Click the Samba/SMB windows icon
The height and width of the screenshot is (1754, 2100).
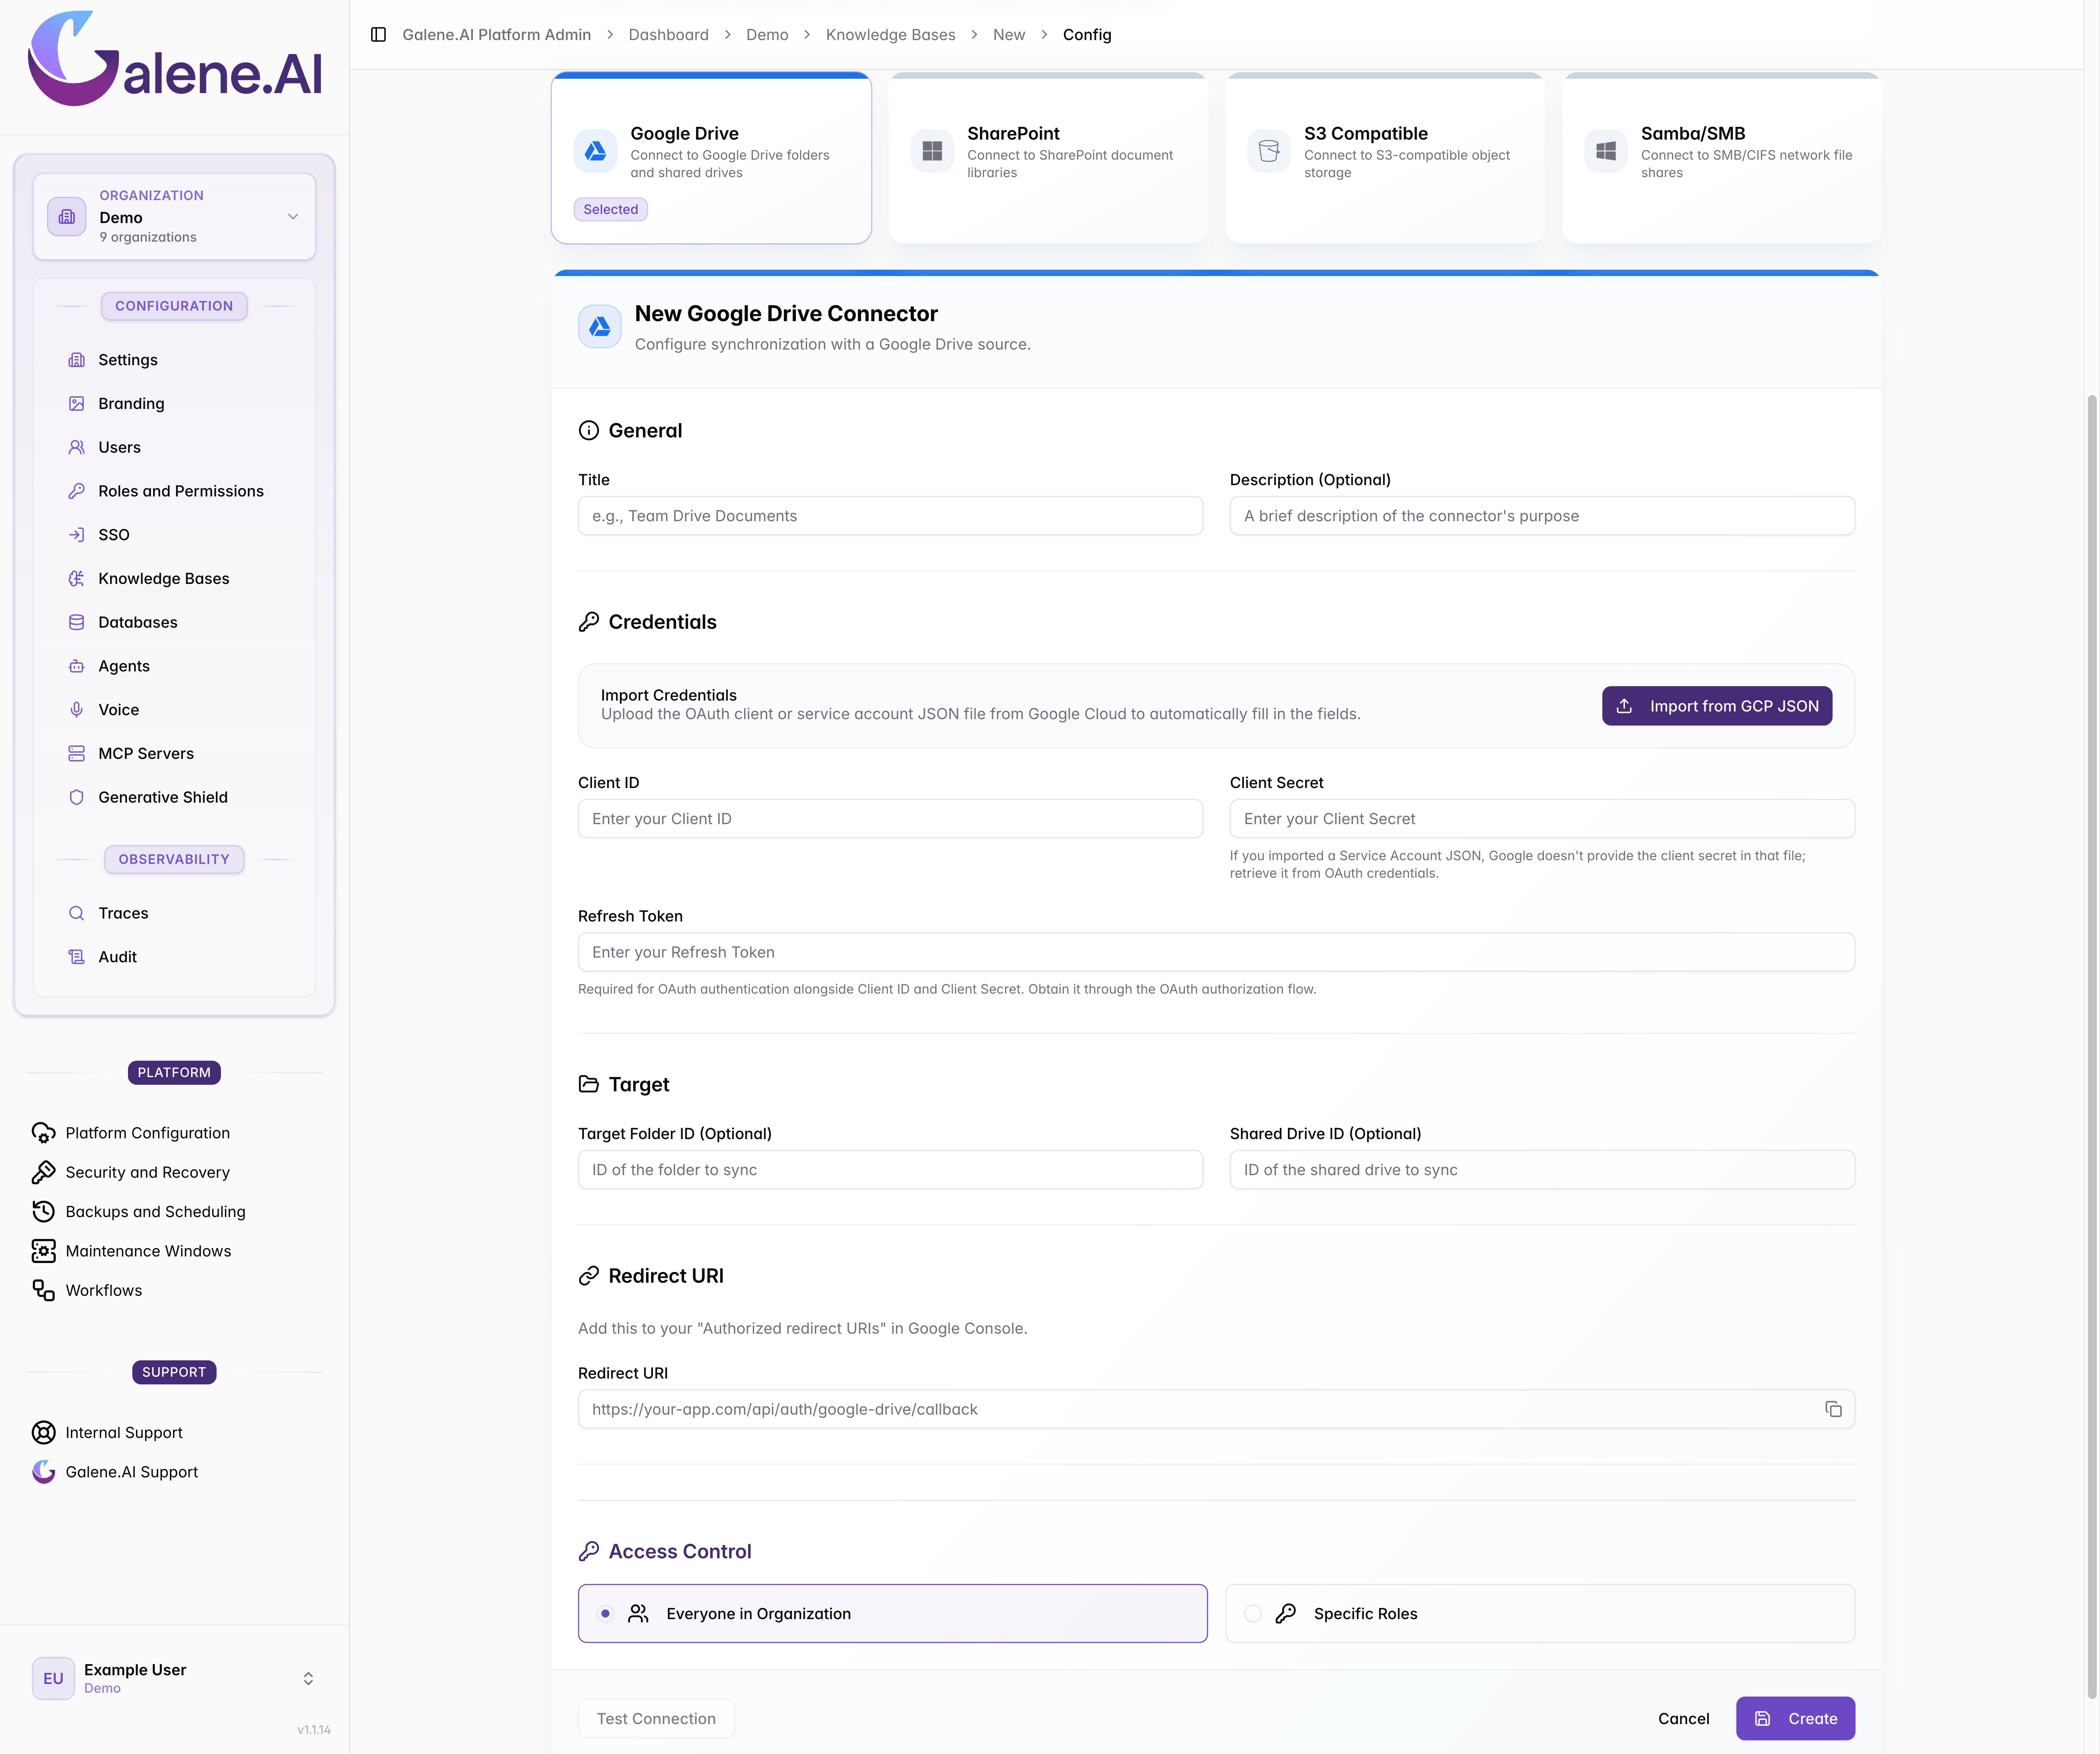(x=1606, y=151)
